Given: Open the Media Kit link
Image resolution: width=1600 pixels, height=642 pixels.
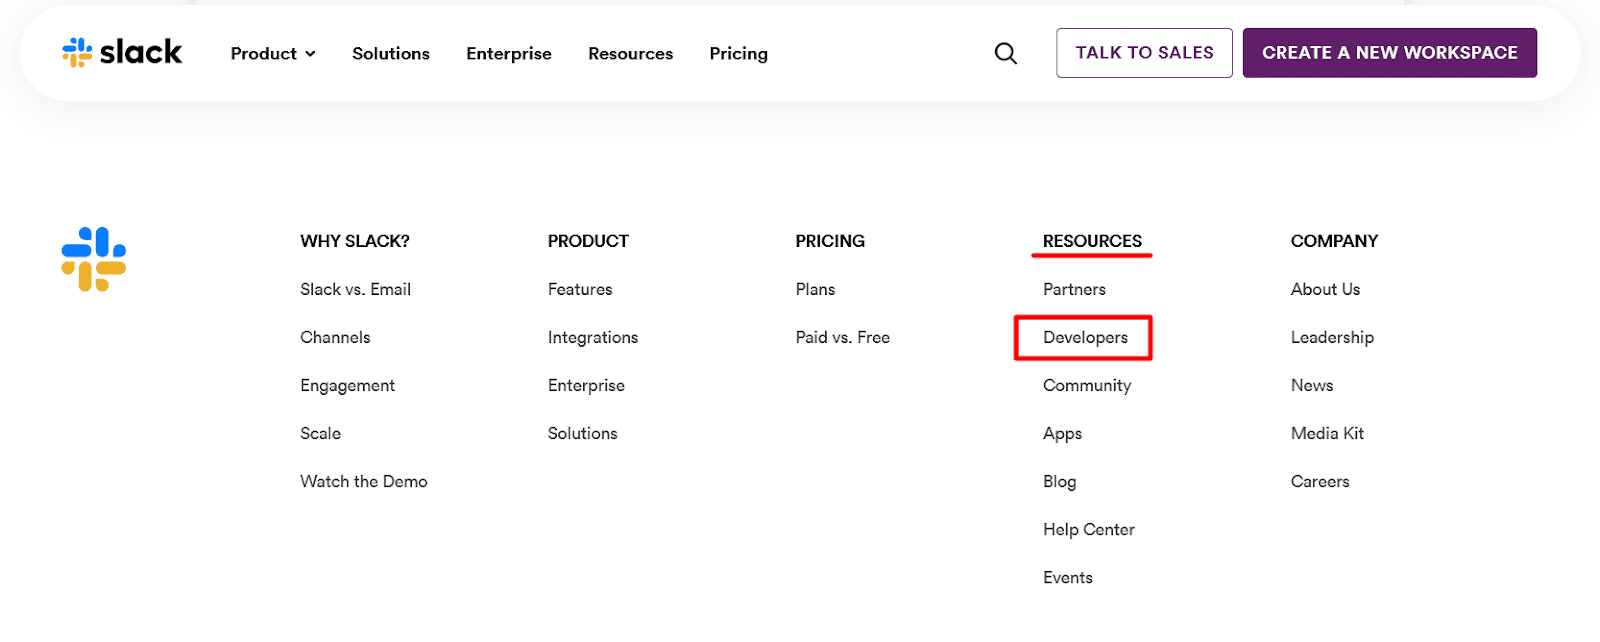Looking at the screenshot, I should click(x=1327, y=434).
